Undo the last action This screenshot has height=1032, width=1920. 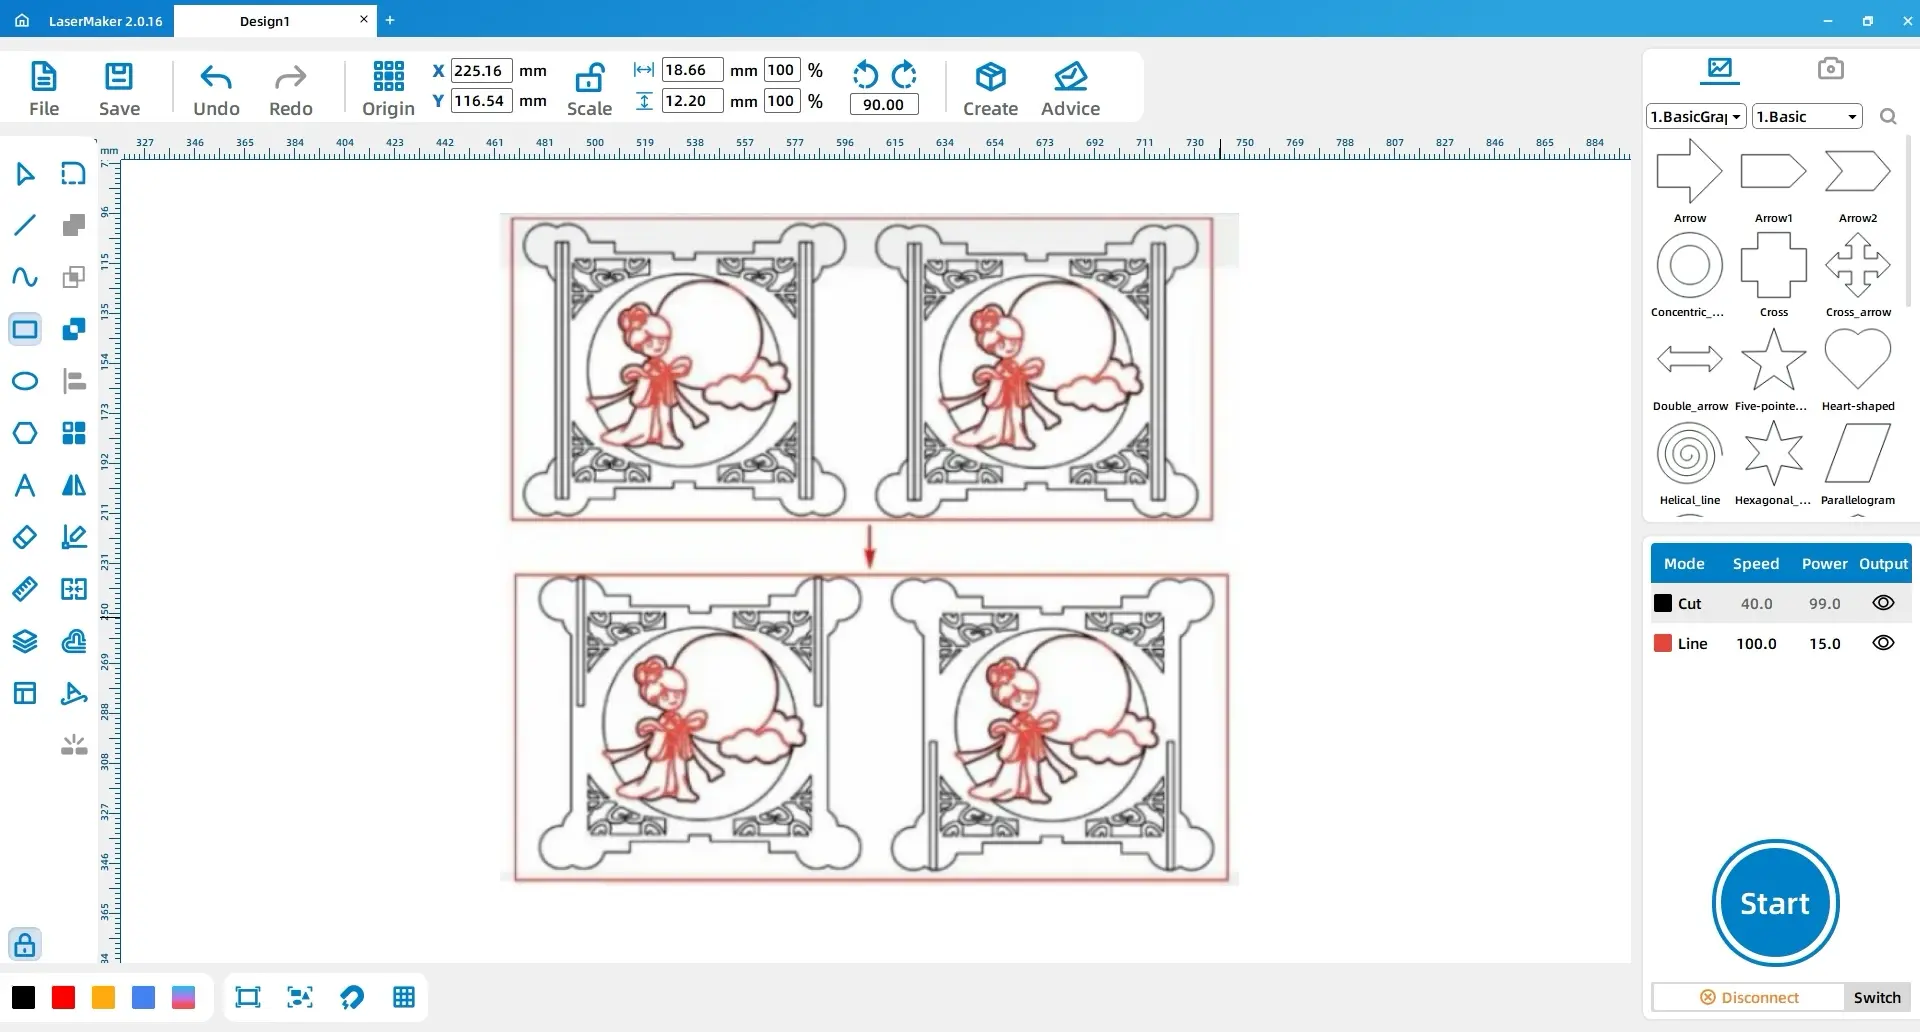(216, 89)
